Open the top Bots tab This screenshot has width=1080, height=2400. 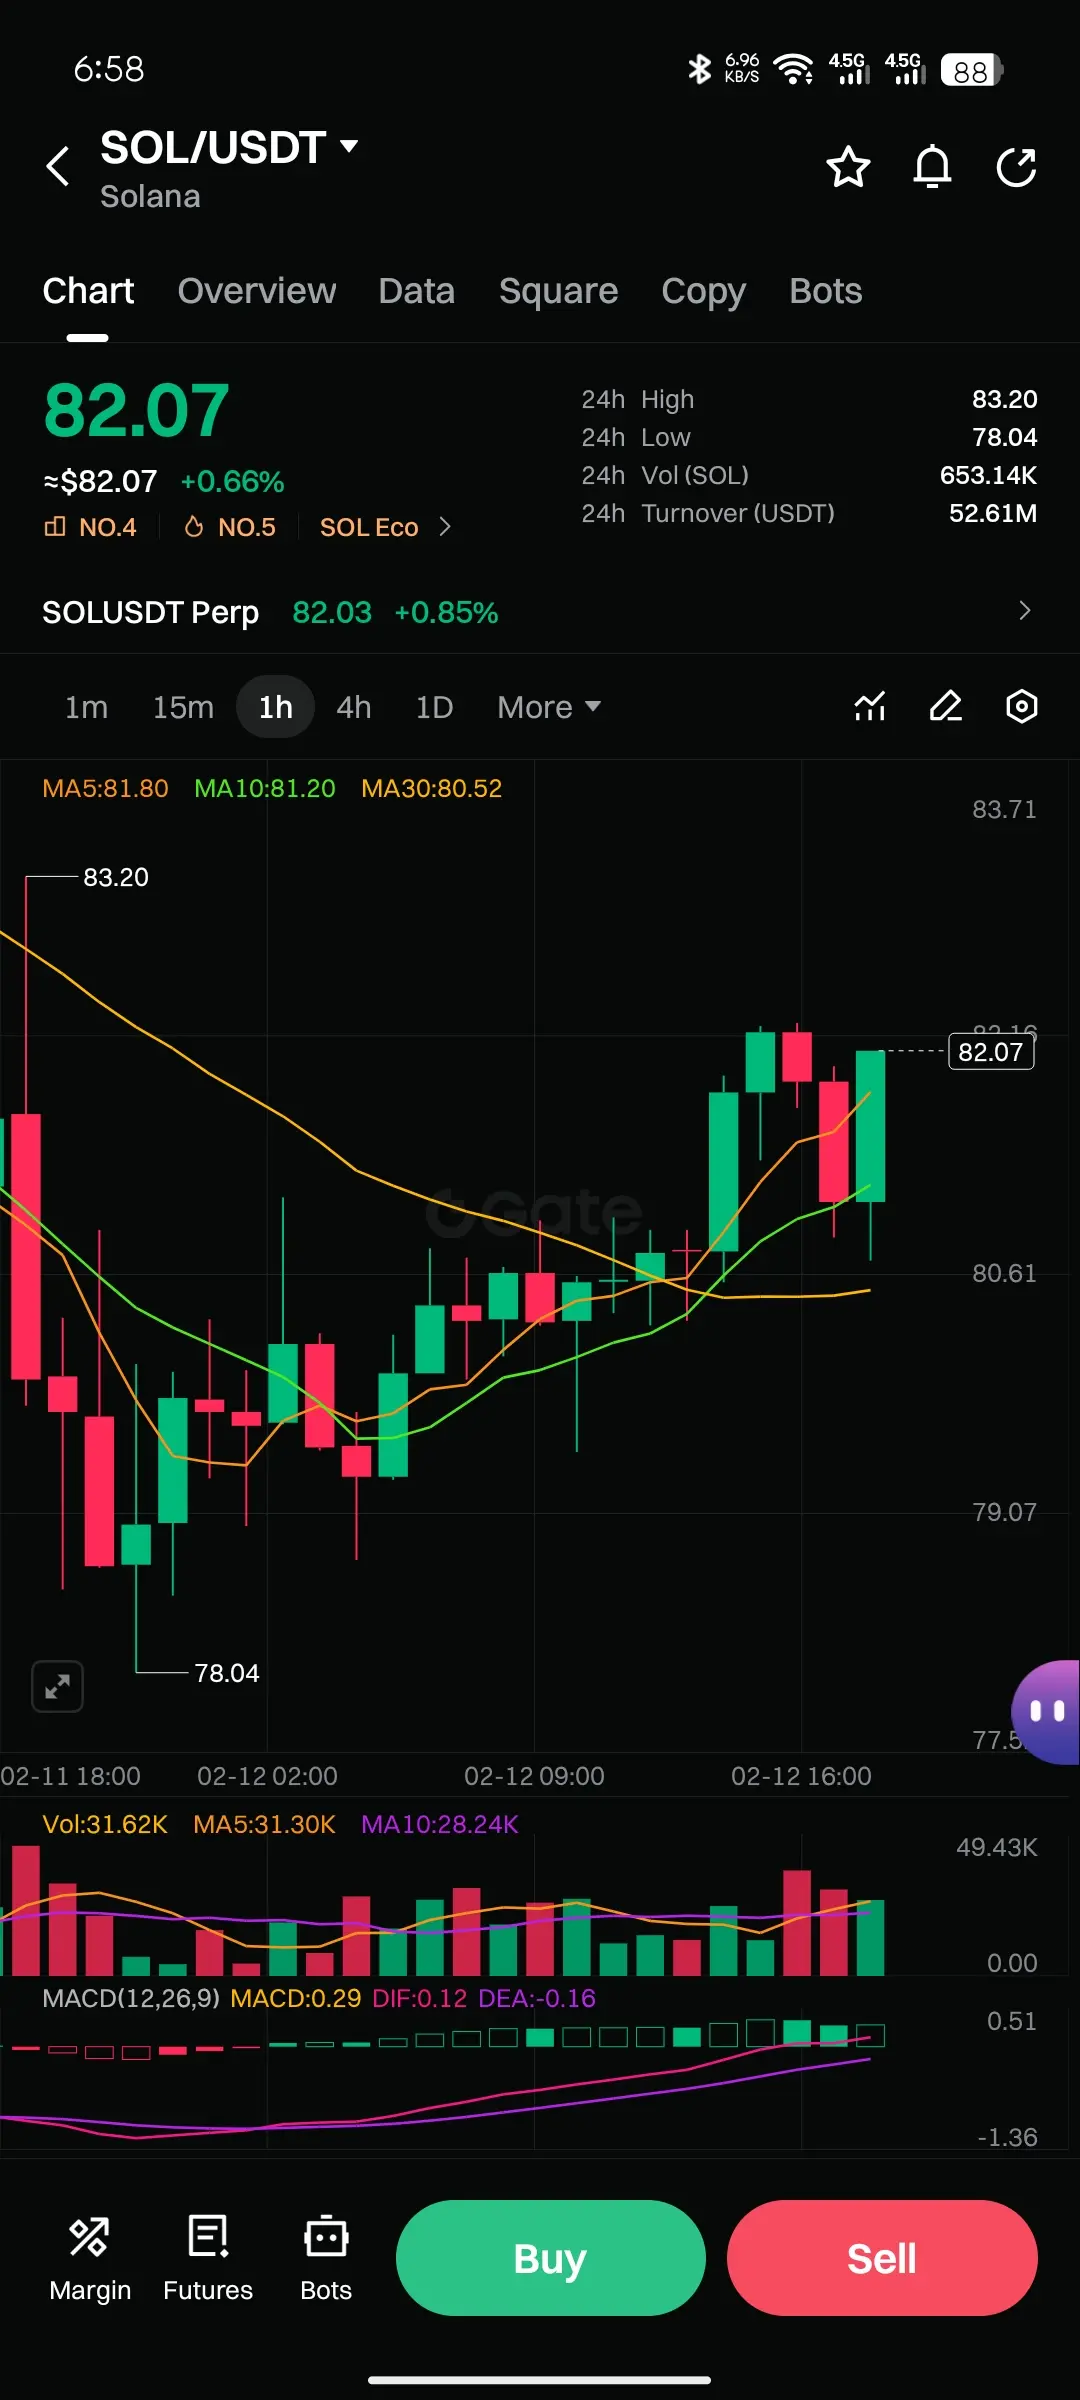point(825,291)
